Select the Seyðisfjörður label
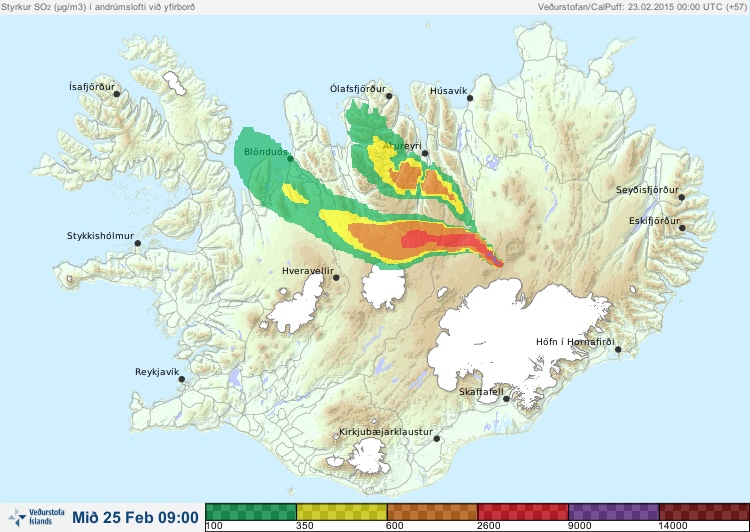750x532 pixels. click(647, 190)
